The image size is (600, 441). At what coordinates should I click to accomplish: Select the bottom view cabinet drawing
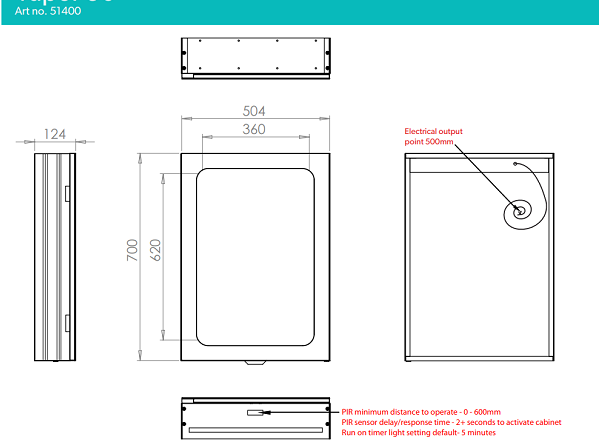255,417
